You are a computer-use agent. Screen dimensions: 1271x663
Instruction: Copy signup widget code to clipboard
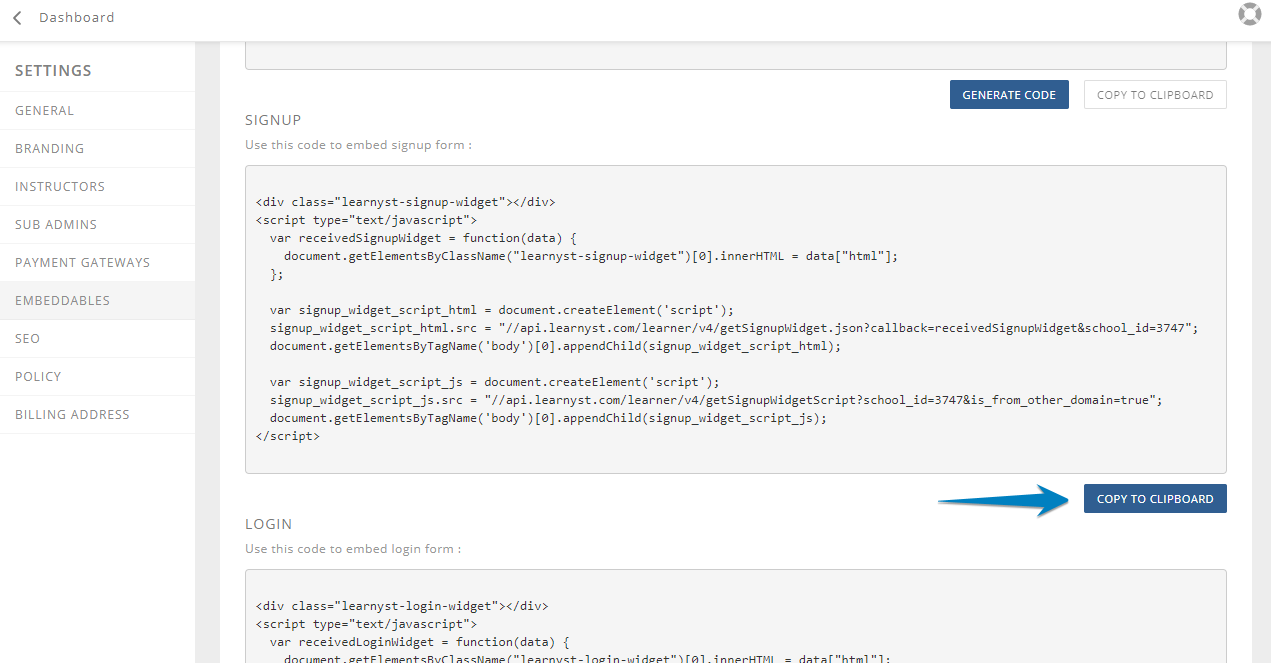(x=1155, y=499)
